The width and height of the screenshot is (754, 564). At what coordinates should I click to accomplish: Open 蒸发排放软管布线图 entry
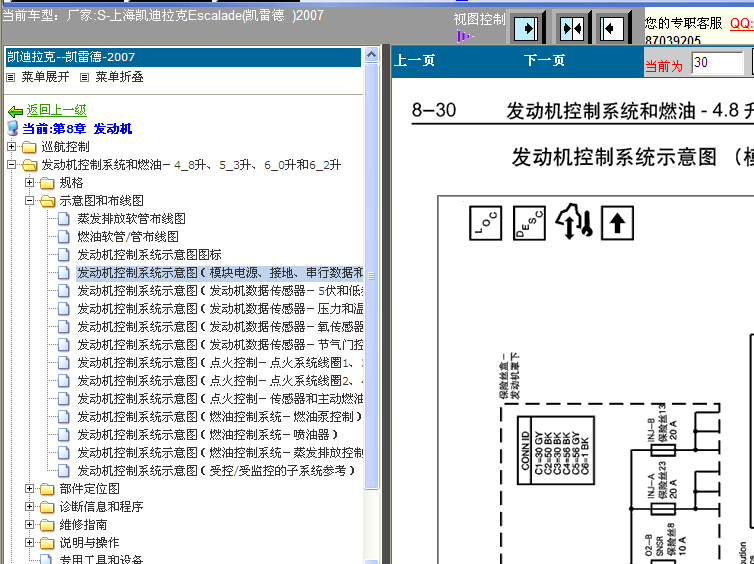pos(131,219)
